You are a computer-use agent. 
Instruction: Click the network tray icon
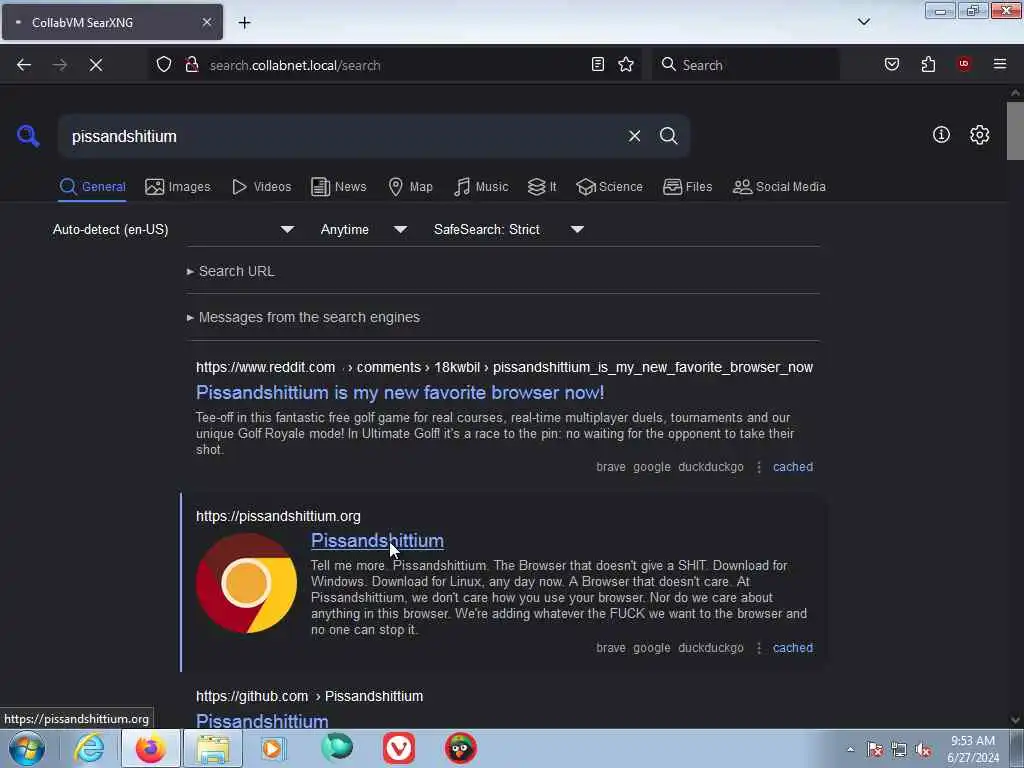click(899, 750)
